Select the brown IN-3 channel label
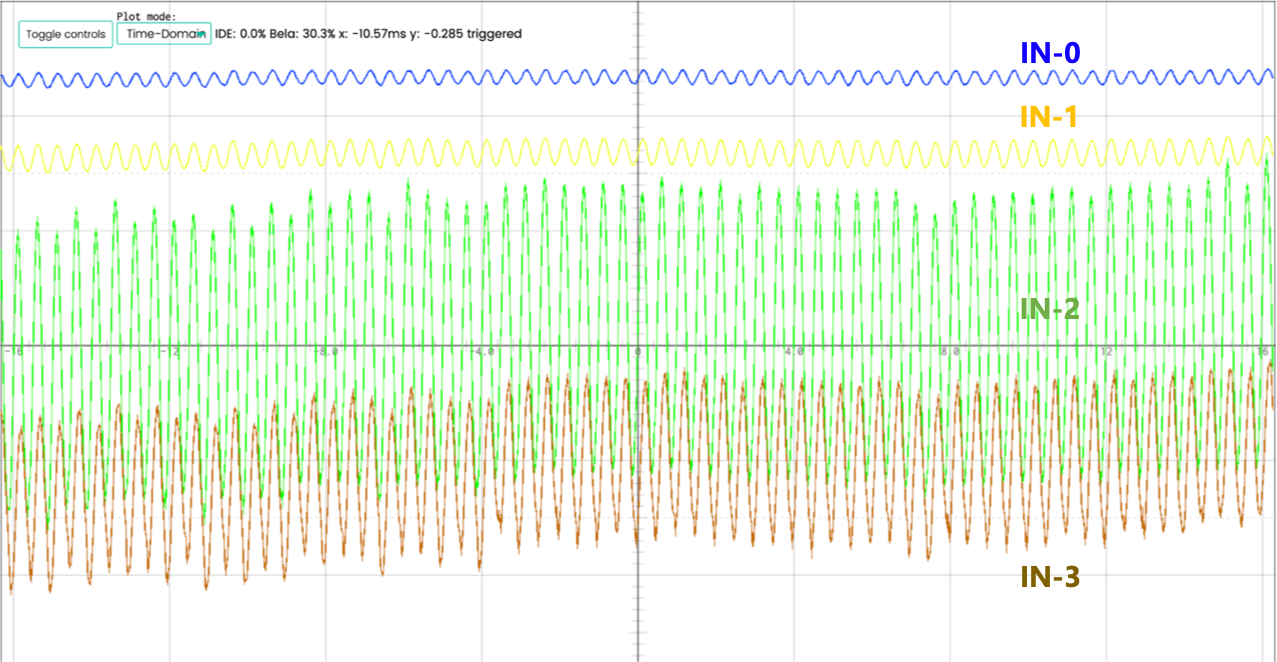The height and width of the screenshot is (662, 1277). (x=1049, y=576)
